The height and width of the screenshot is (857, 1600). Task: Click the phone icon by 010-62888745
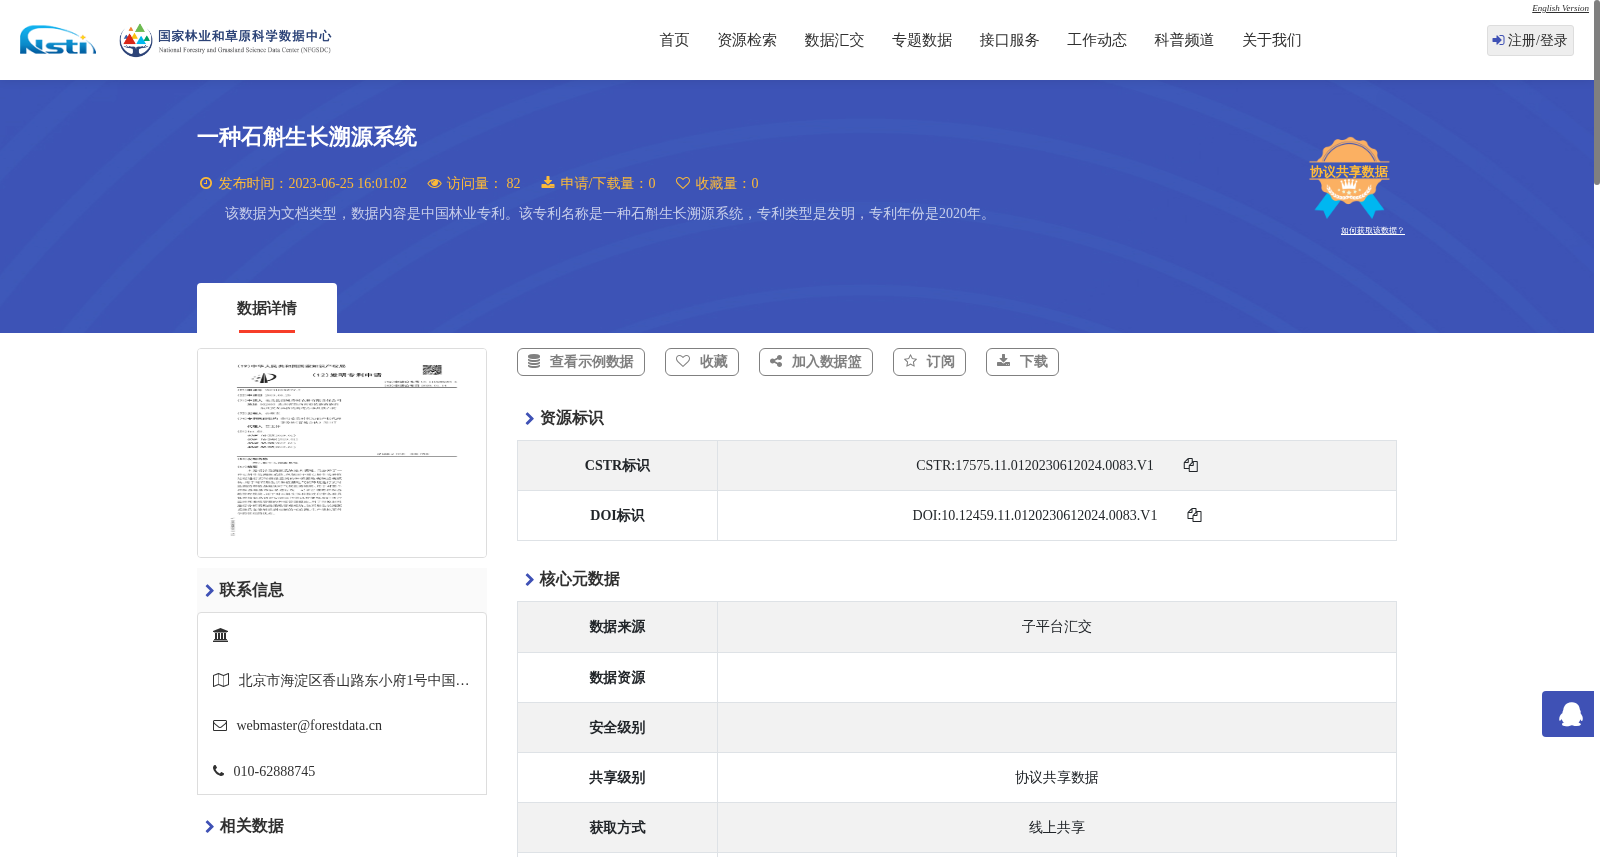pos(218,771)
